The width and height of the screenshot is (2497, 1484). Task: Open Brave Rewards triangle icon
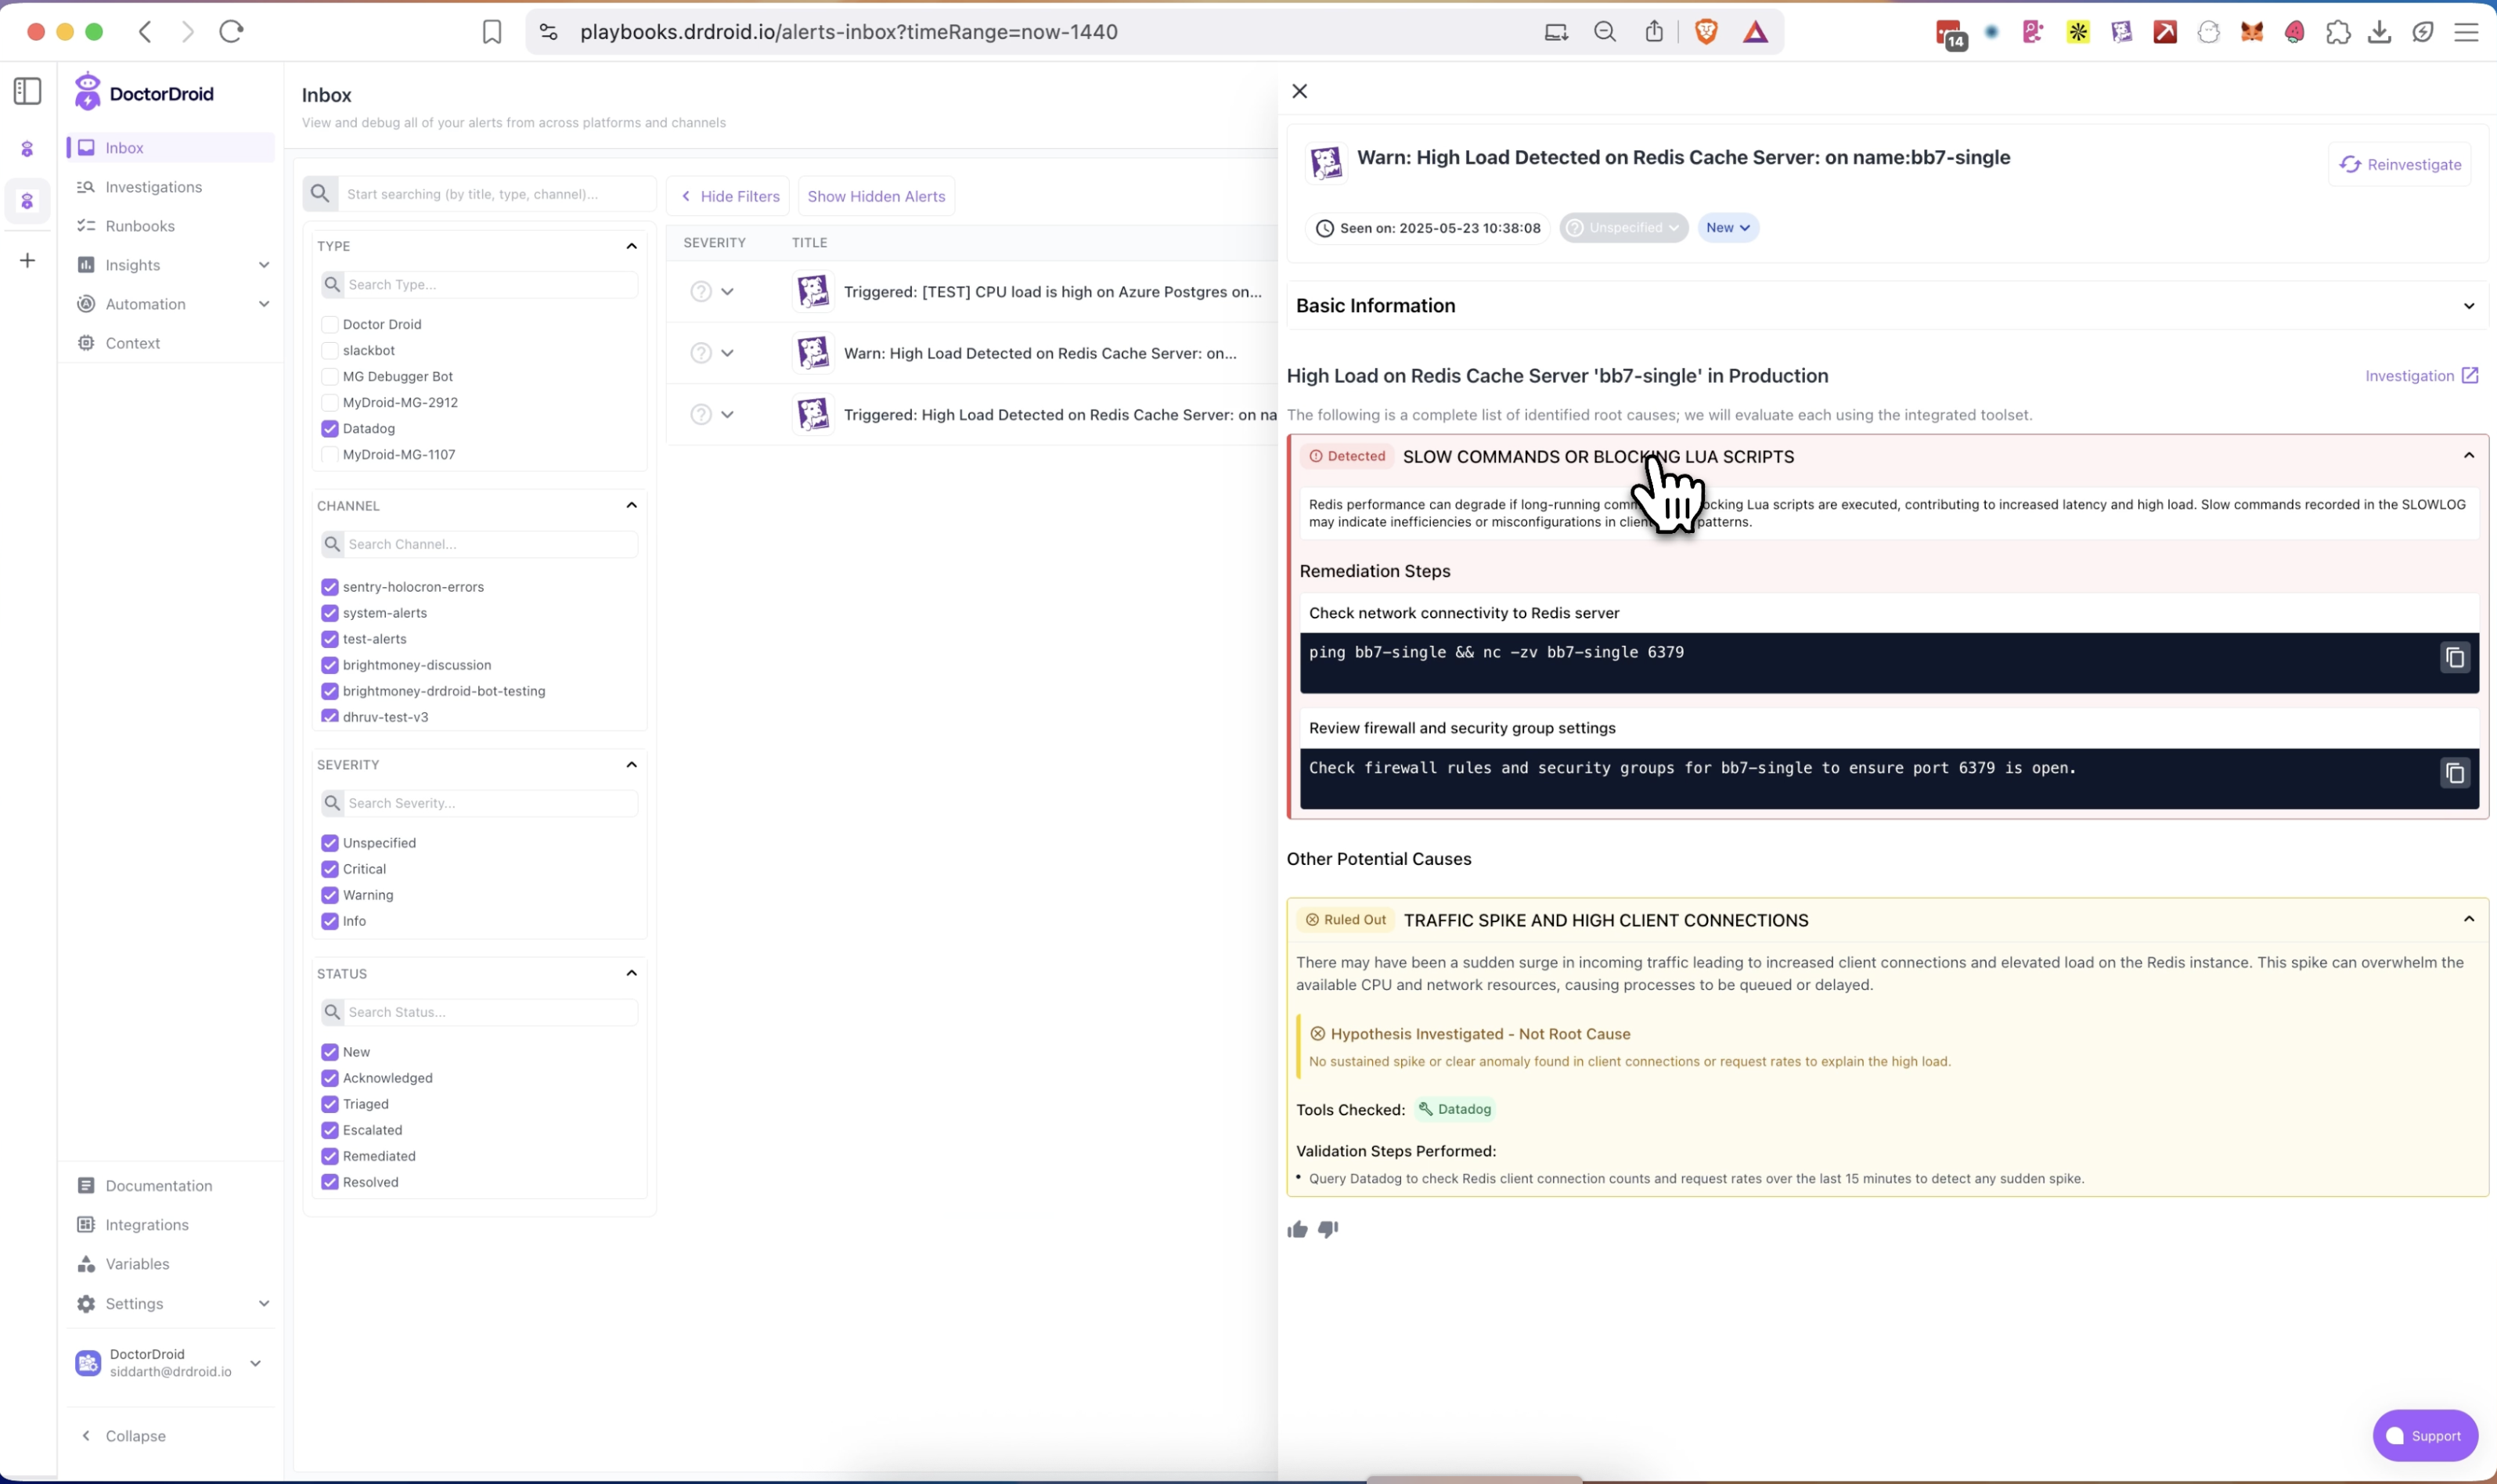1755,32
